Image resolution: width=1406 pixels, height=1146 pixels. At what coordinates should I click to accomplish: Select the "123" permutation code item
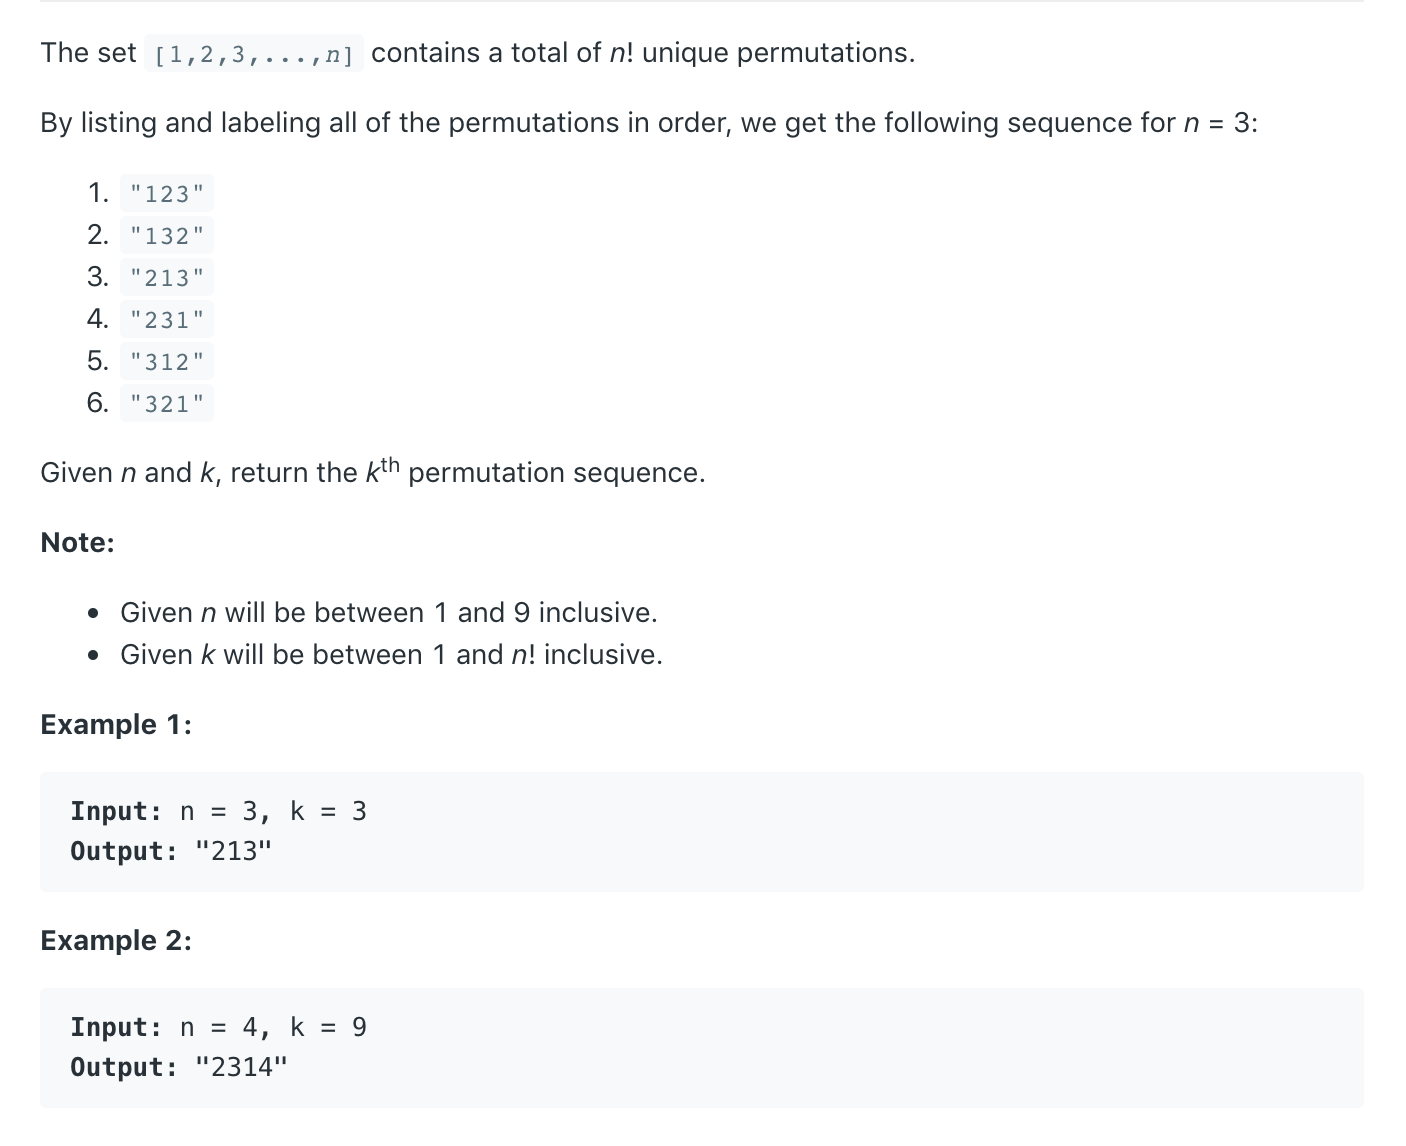click(x=167, y=193)
